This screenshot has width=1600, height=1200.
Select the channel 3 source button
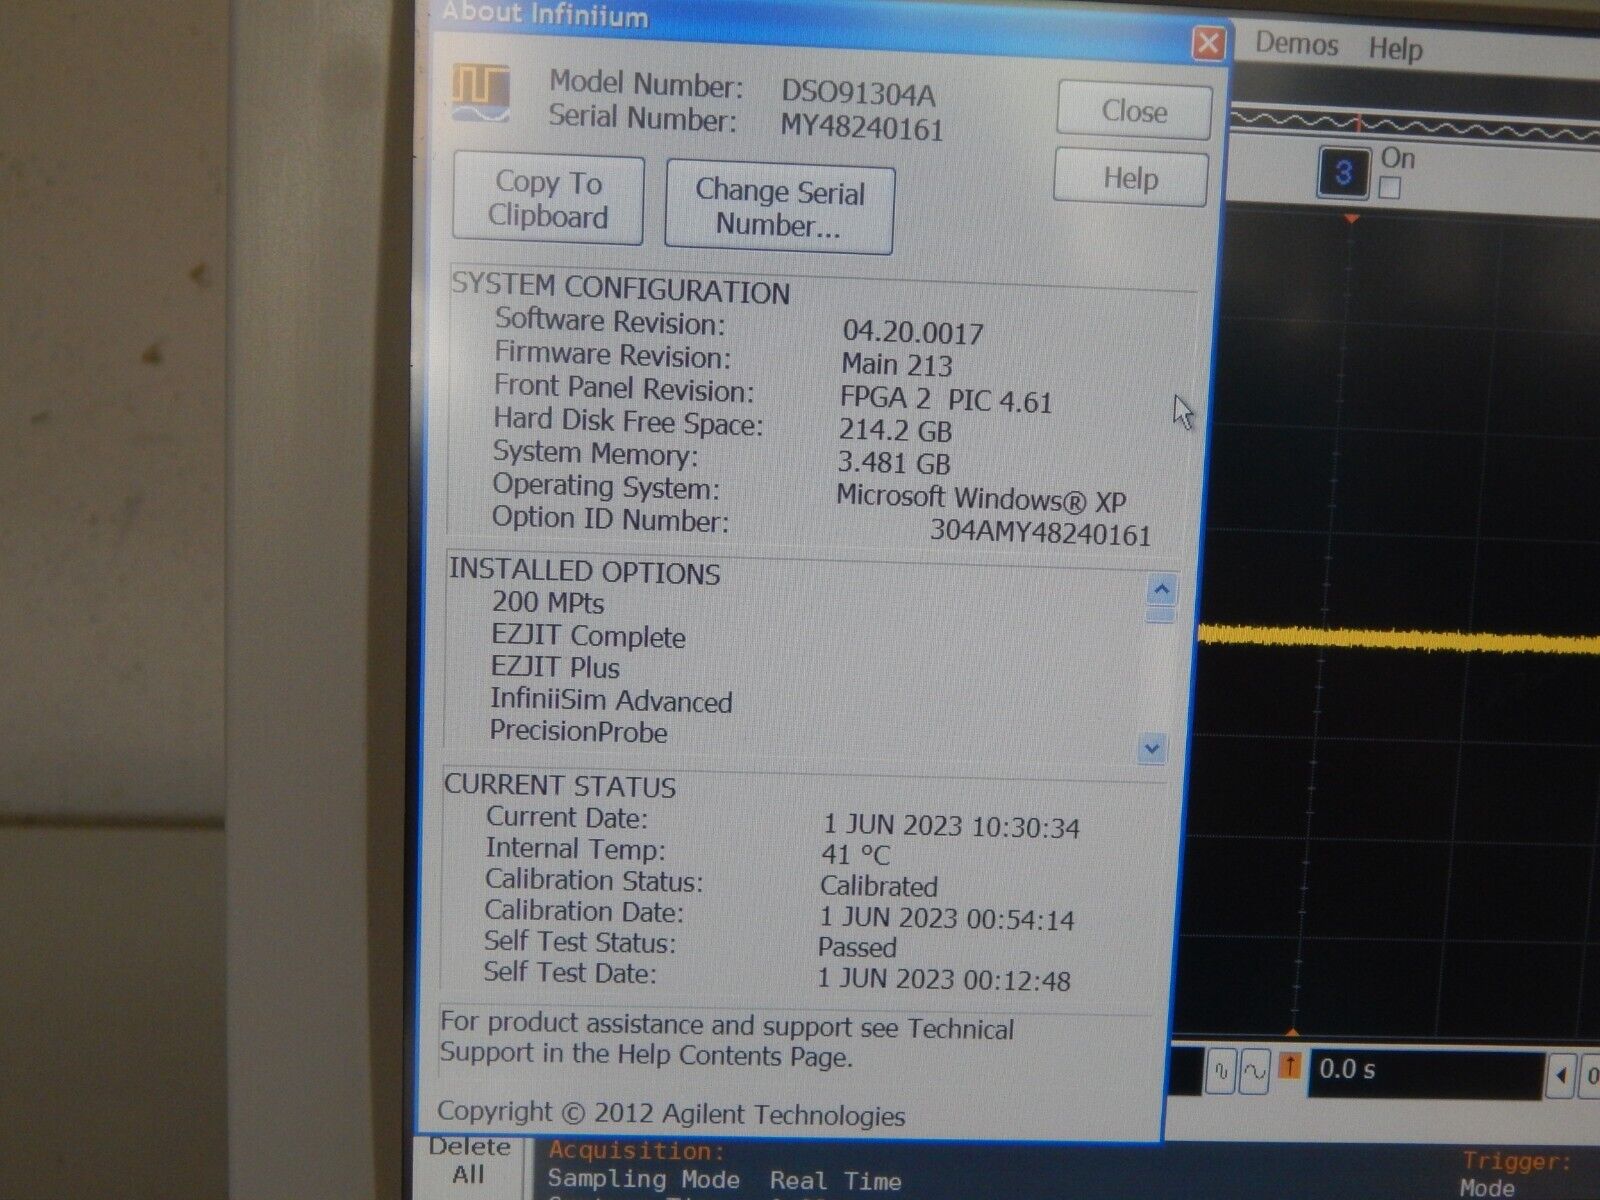click(1345, 170)
